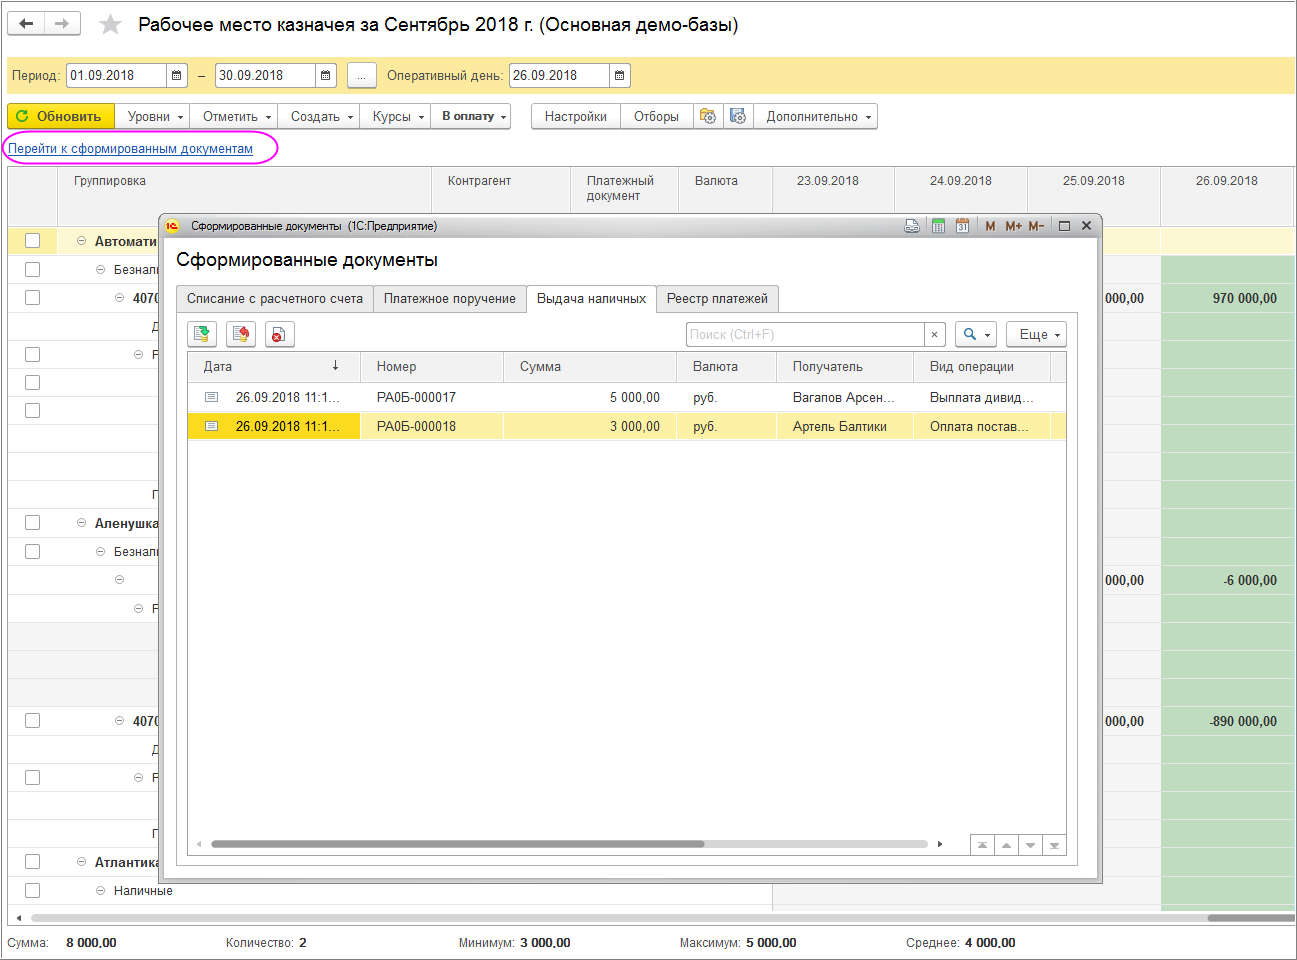Open the Отметить dropdown
1297x960 pixels.
[x=234, y=116]
